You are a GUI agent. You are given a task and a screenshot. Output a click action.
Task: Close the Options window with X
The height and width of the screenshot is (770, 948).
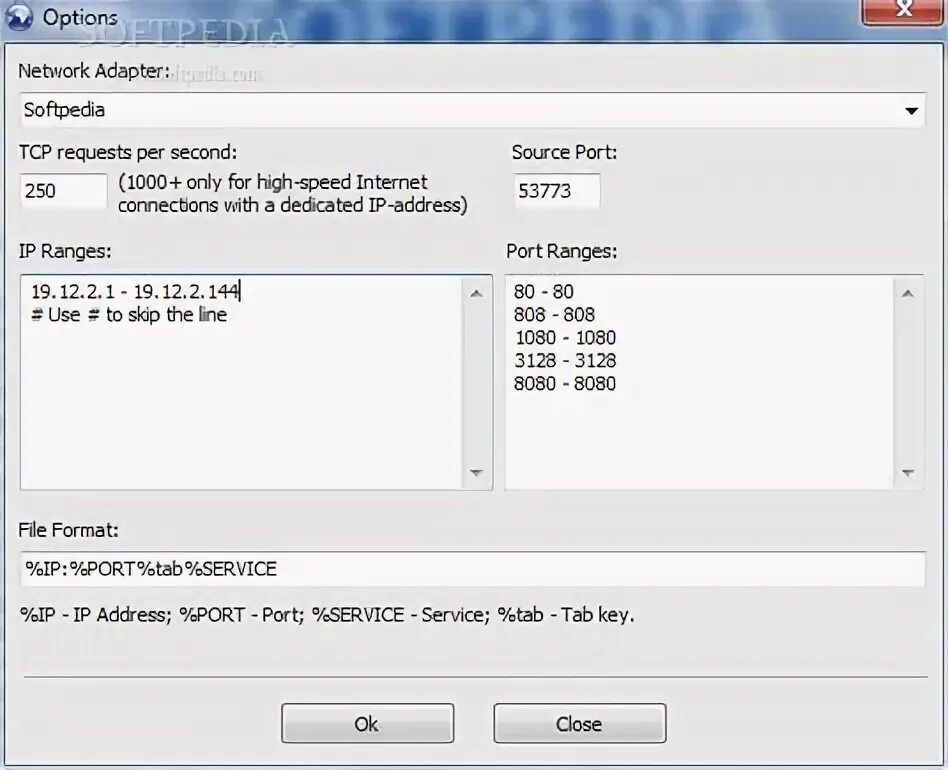[x=904, y=11]
